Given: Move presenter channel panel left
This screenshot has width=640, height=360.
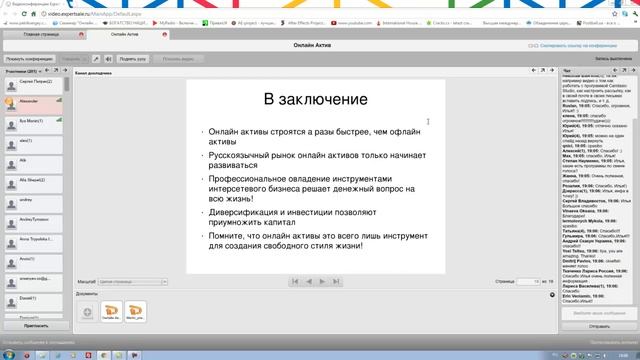Looking at the screenshot, I should point(533,71).
